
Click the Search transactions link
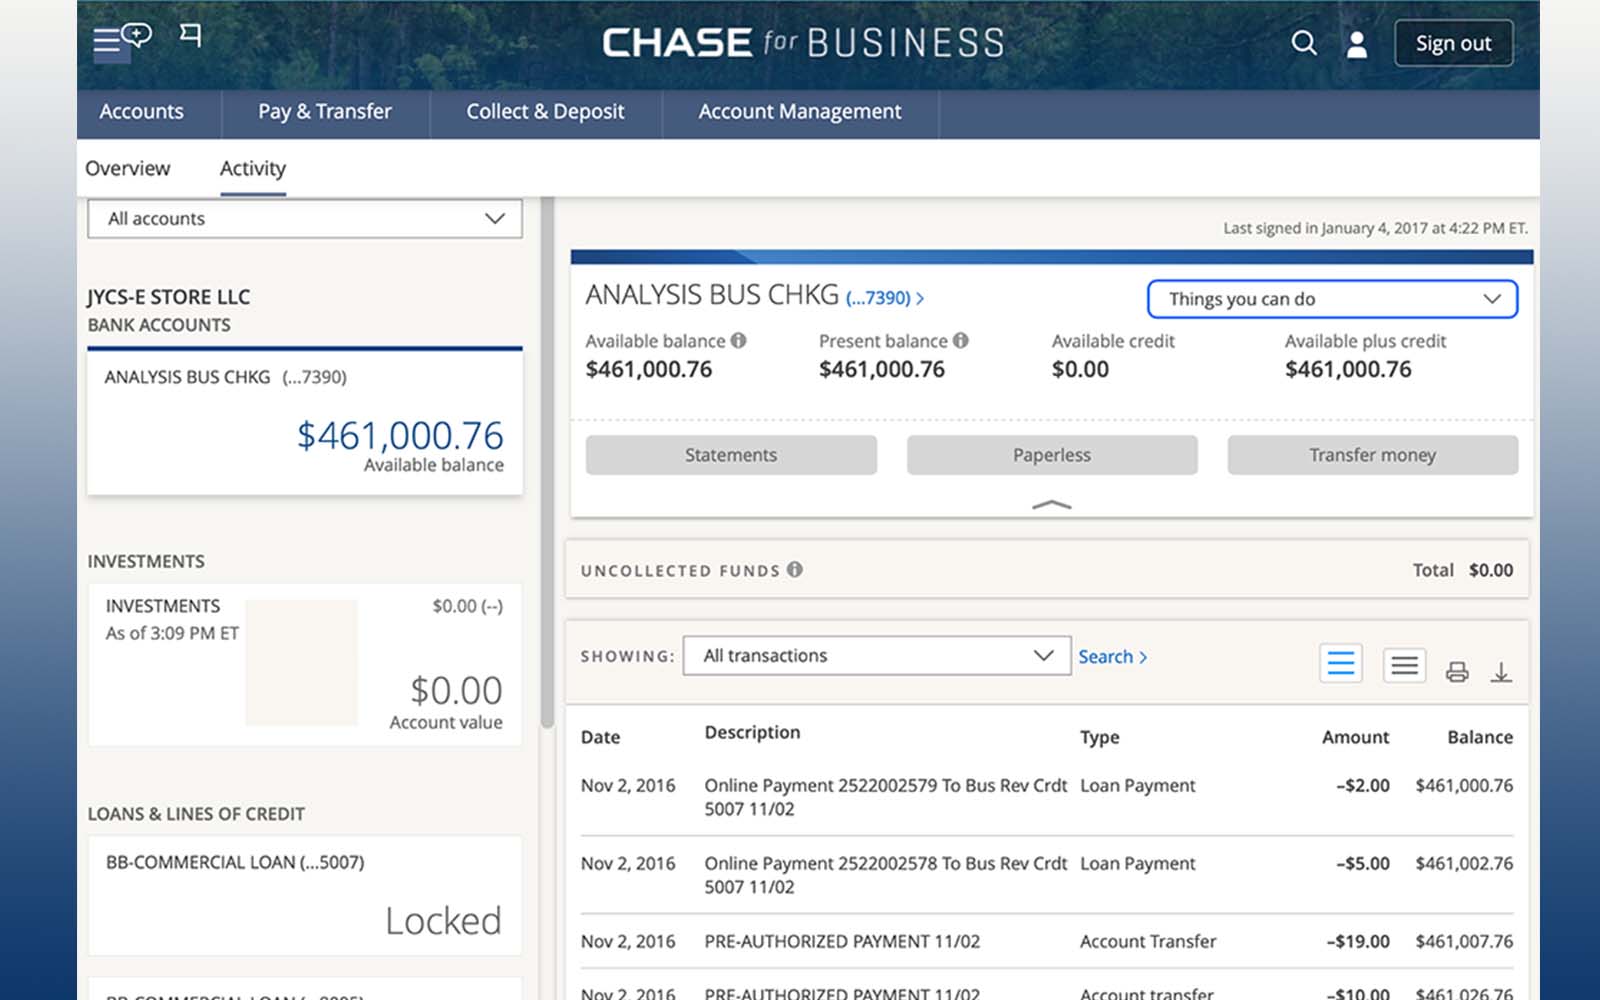pos(1112,657)
